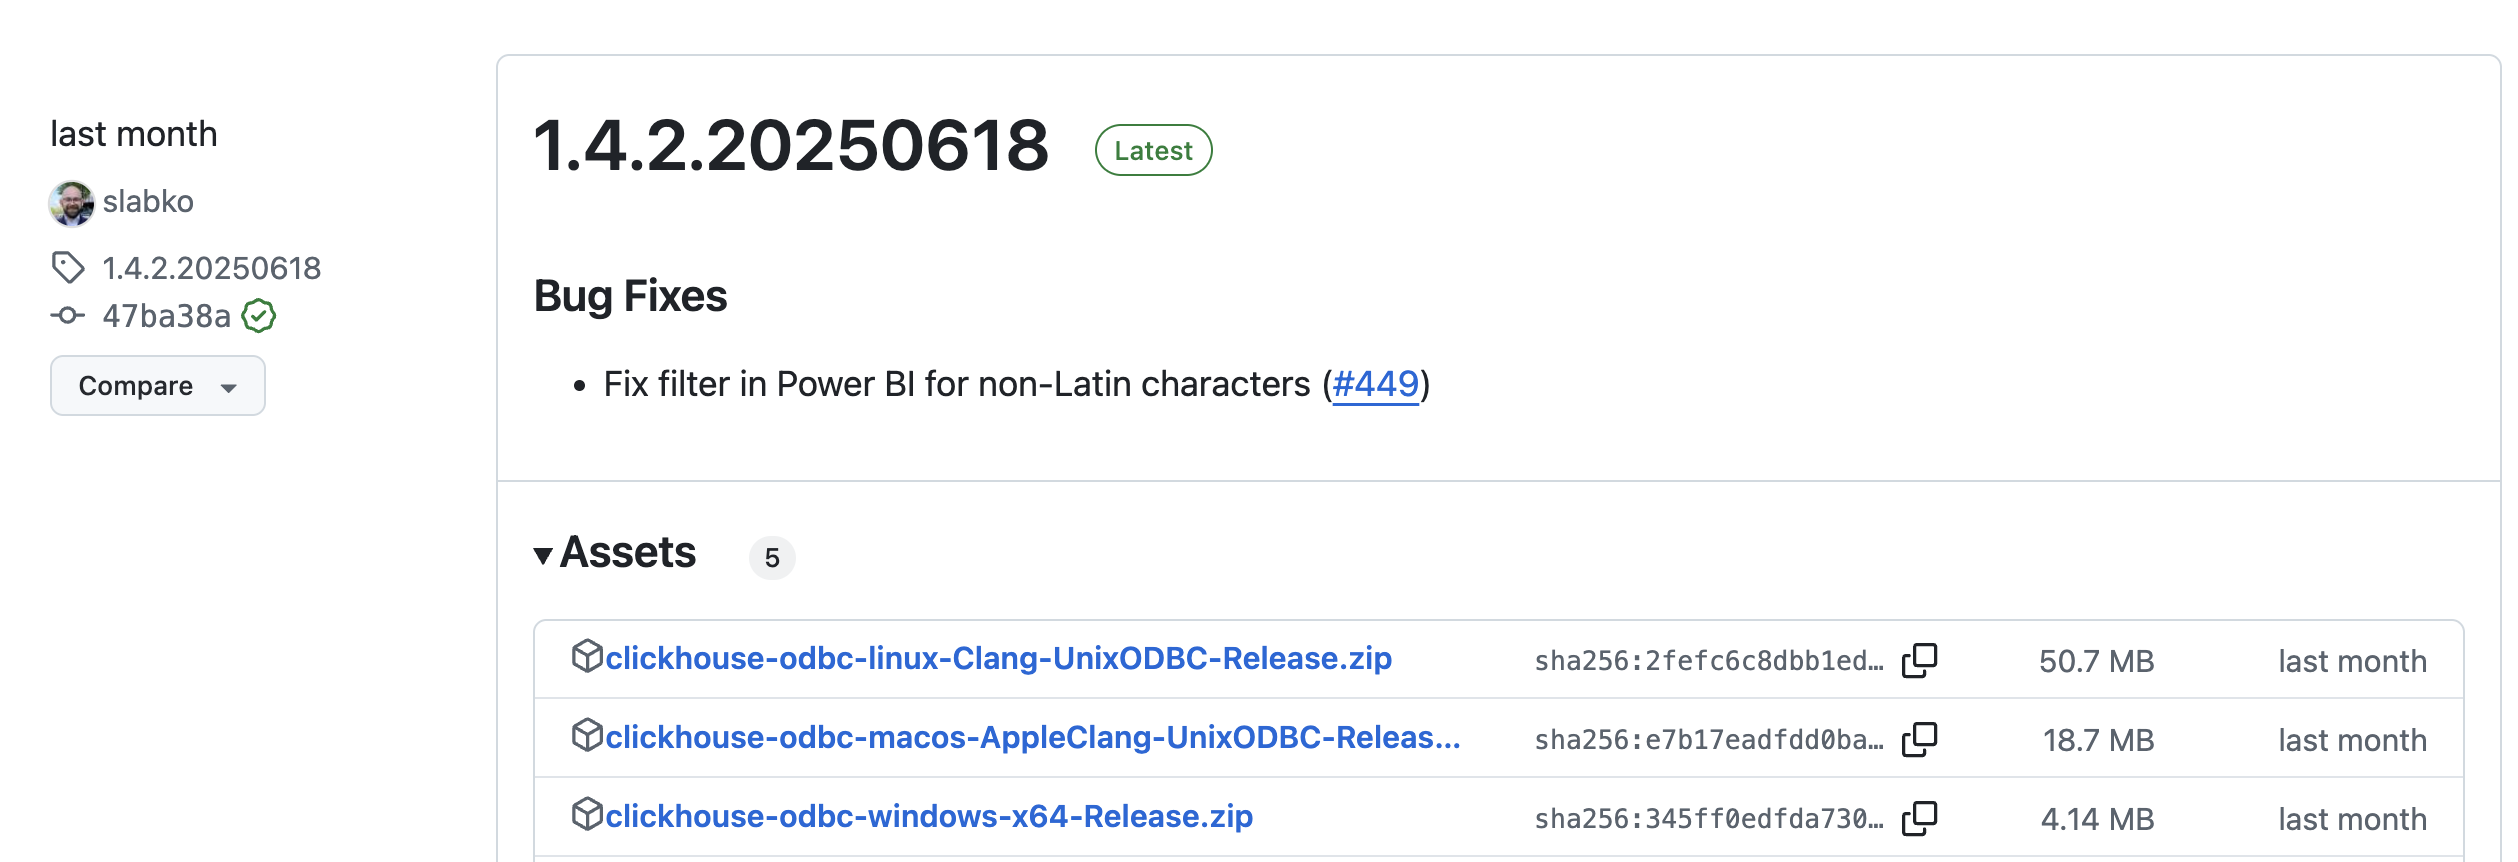Click the verified commit badge icon

click(x=259, y=316)
